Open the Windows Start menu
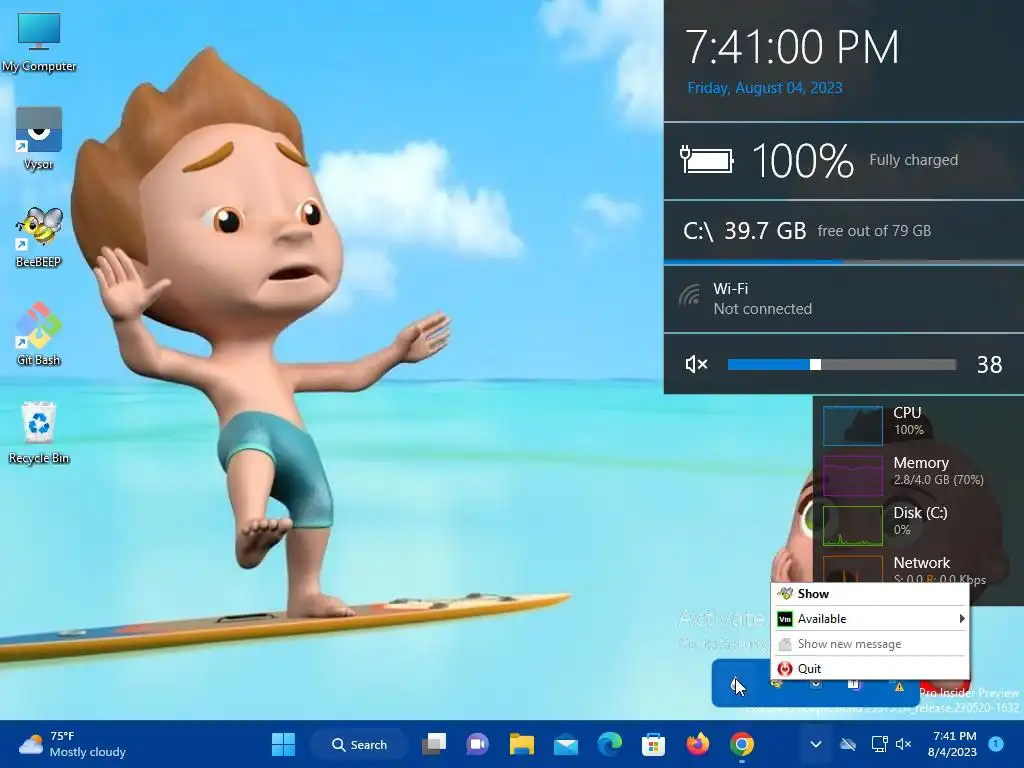This screenshot has height=768, width=1024. tap(283, 744)
